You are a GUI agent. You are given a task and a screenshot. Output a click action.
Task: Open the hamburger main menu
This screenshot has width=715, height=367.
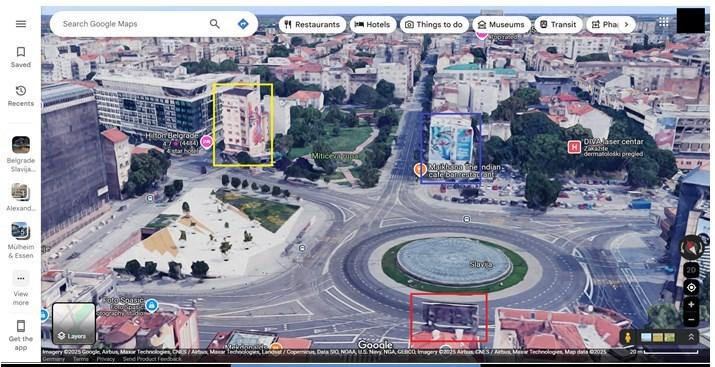(21, 24)
